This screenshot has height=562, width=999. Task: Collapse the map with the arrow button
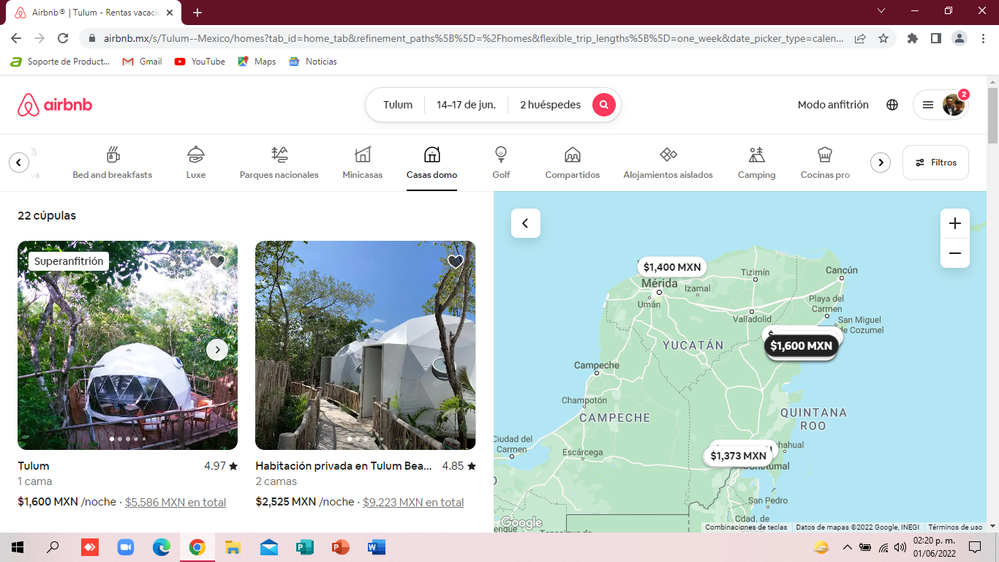(x=525, y=223)
